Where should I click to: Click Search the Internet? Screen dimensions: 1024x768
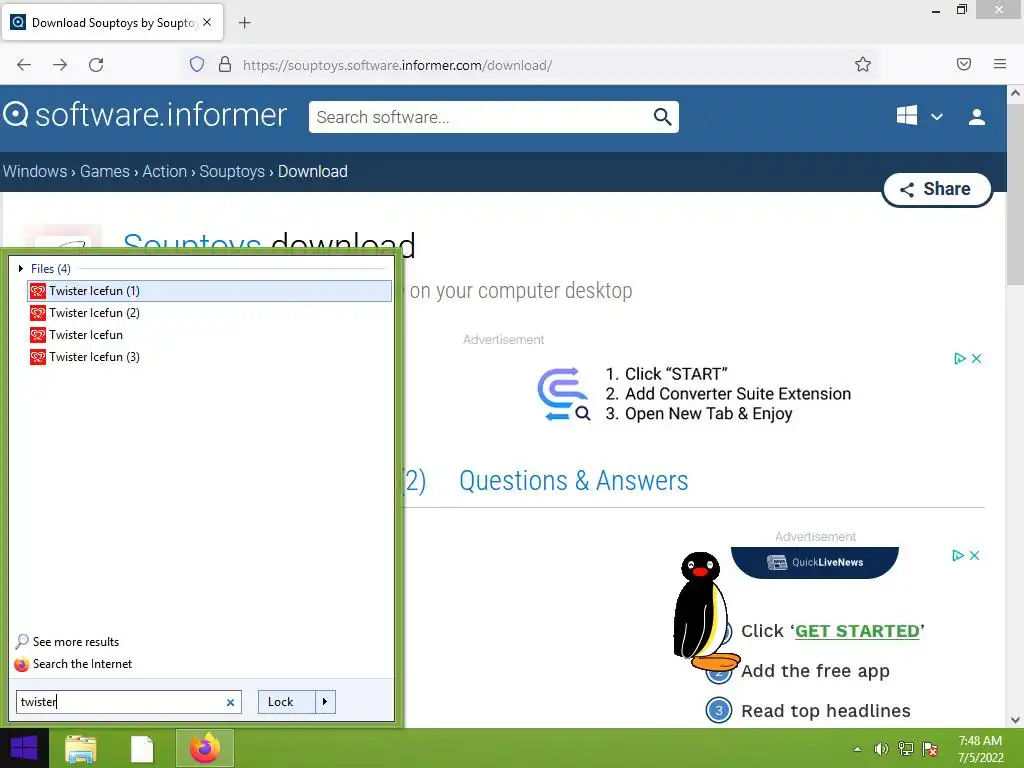[73, 664]
